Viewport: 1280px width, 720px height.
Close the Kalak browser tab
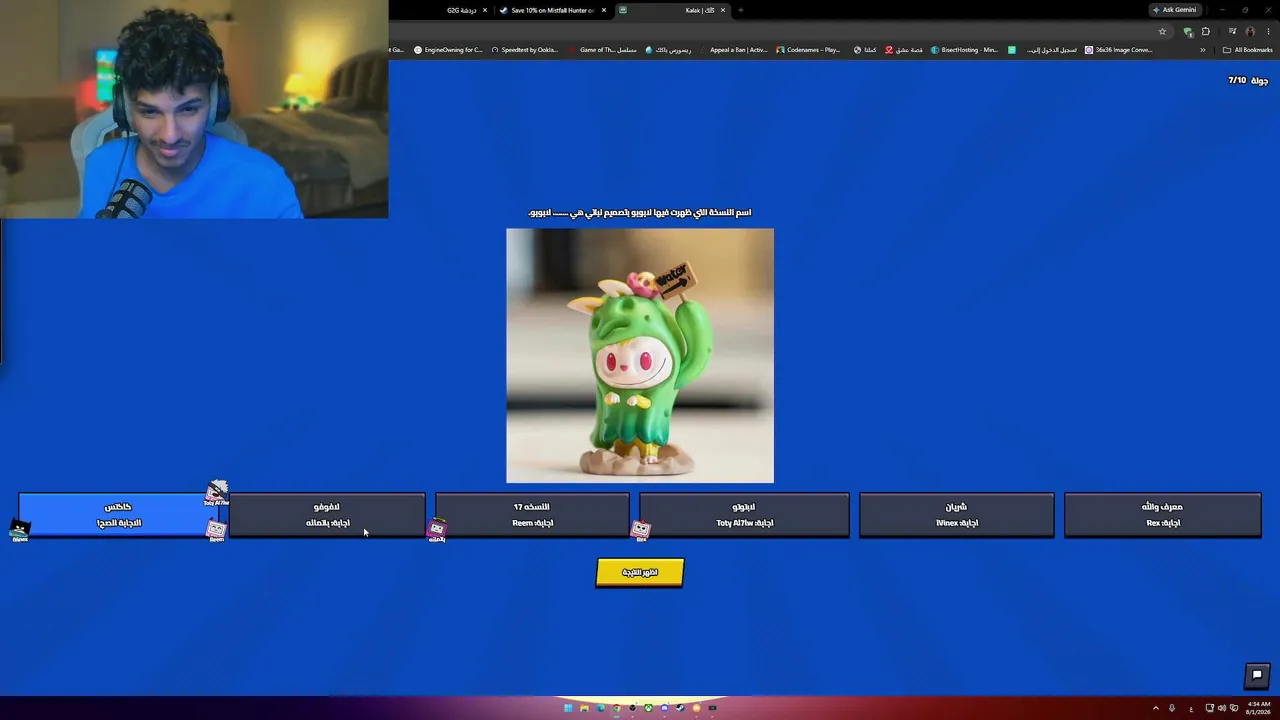click(723, 10)
